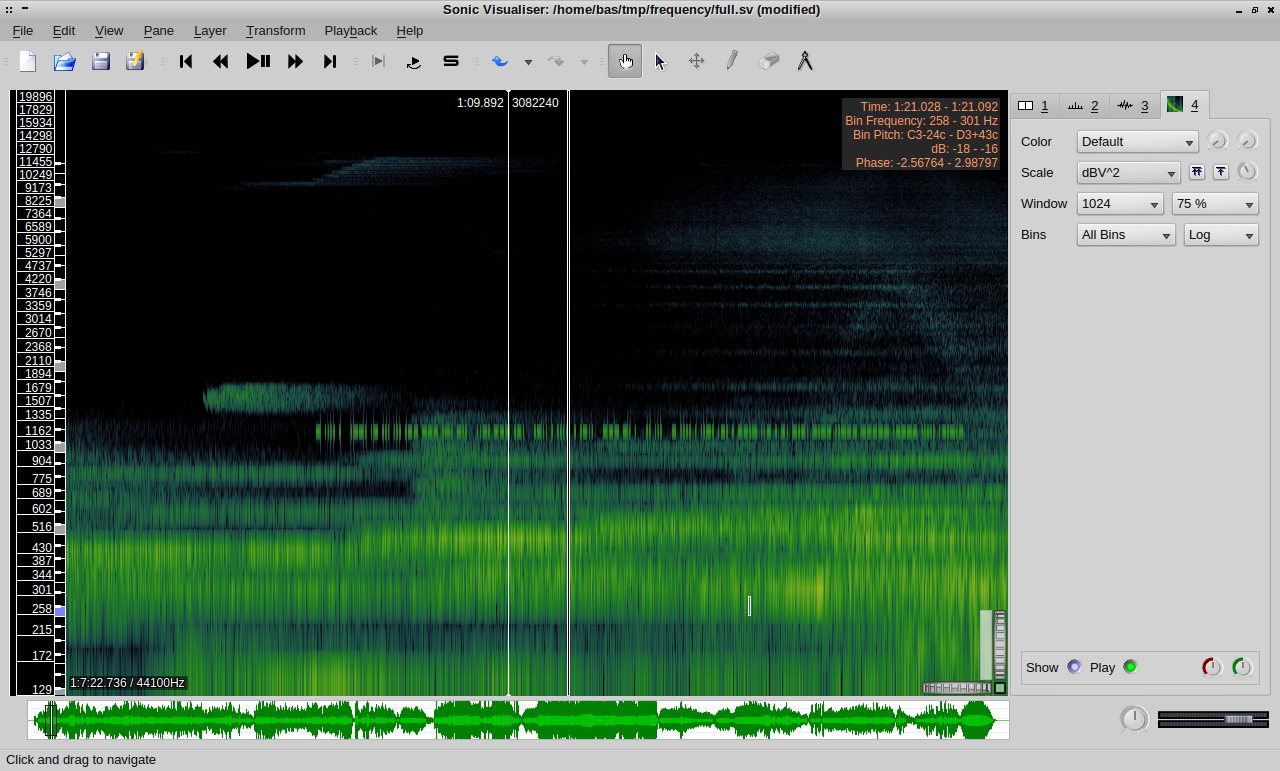Screen dimensions: 1280x771
Task: Toggle the Show layer visibility LED
Action: click(1074, 667)
